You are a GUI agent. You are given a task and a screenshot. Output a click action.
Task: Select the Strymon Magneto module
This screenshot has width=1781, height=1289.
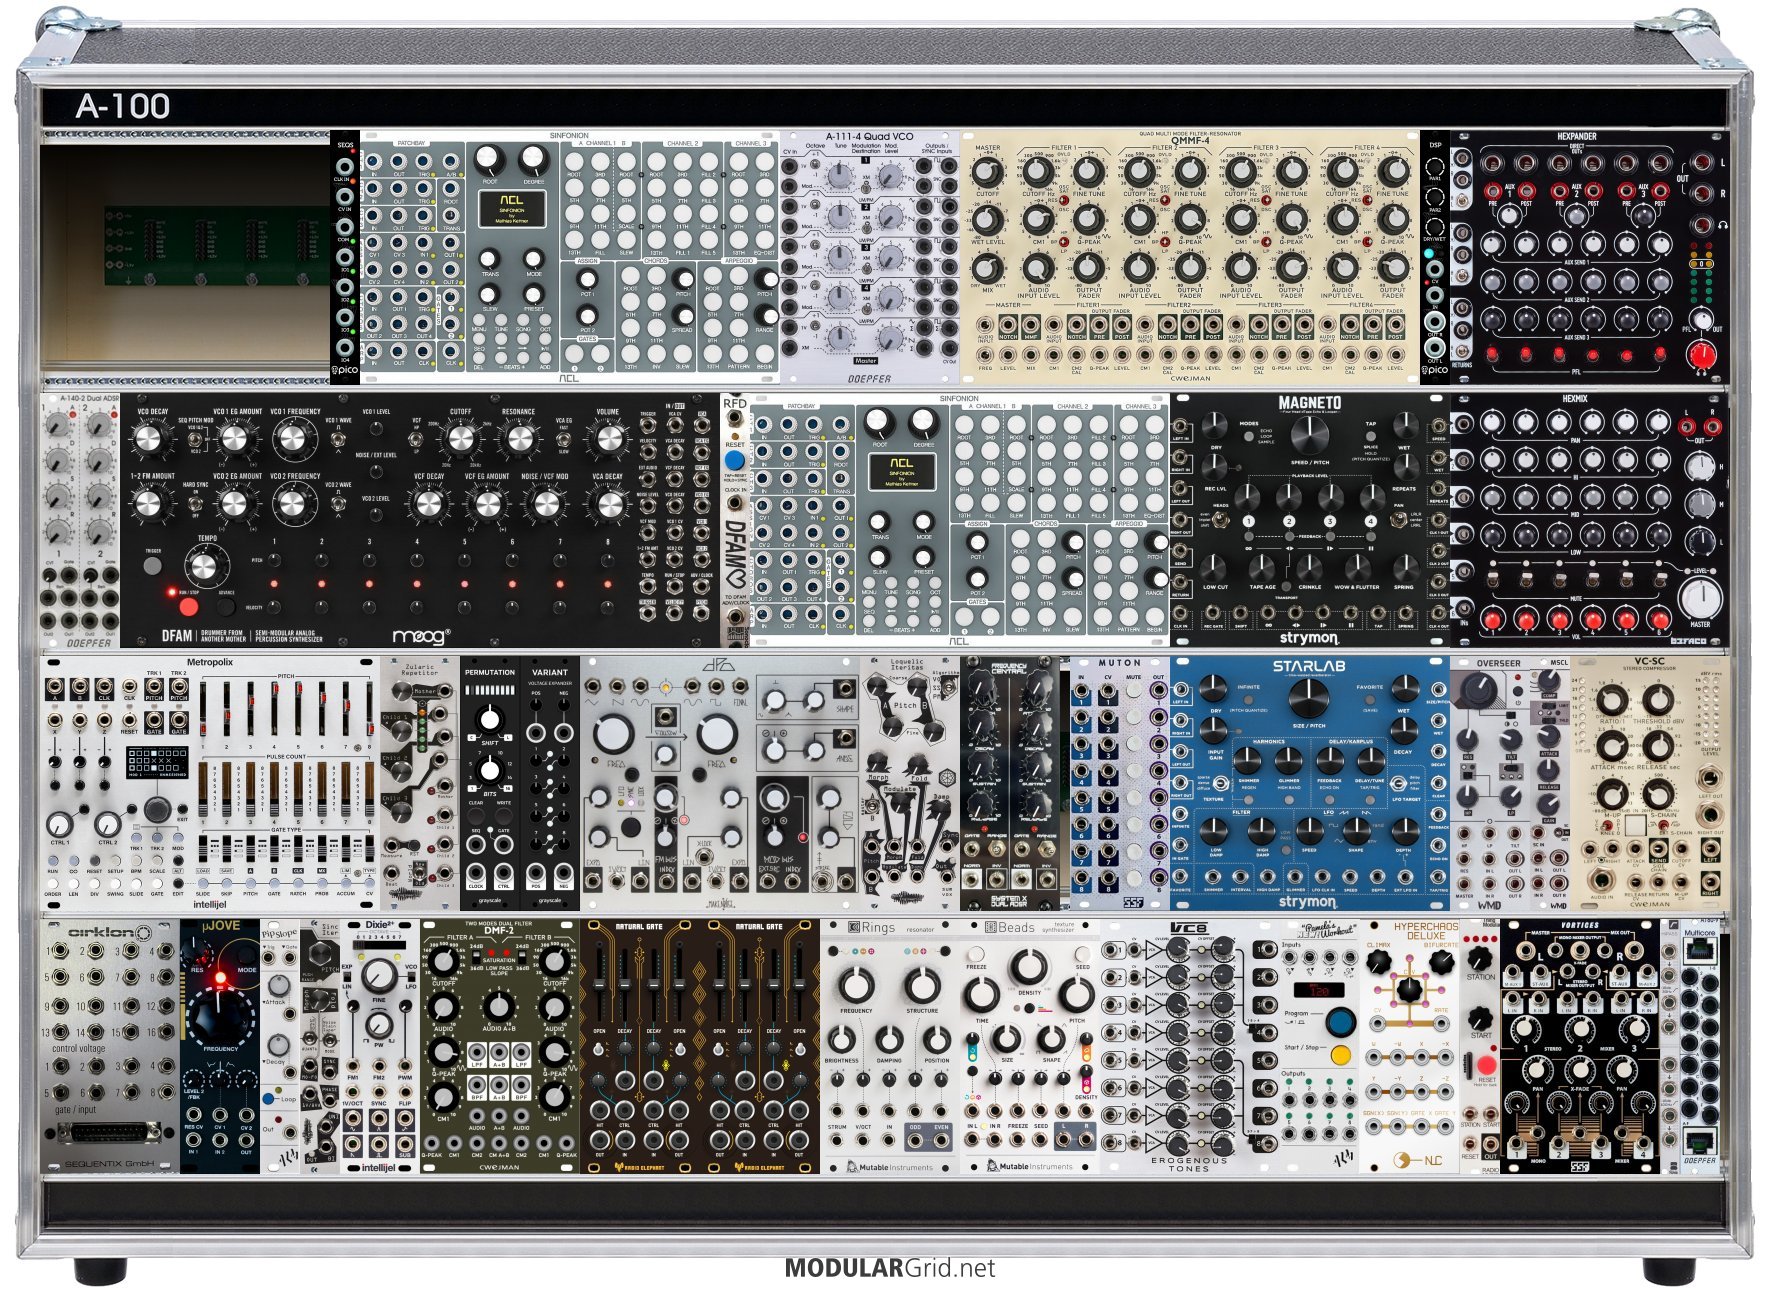tap(1309, 520)
